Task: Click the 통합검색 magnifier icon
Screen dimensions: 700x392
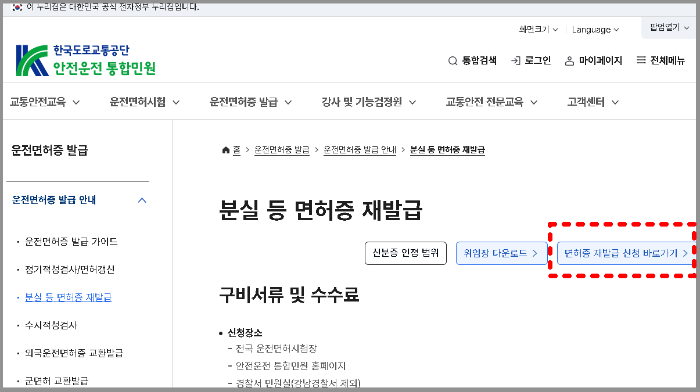Action: coord(453,61)
